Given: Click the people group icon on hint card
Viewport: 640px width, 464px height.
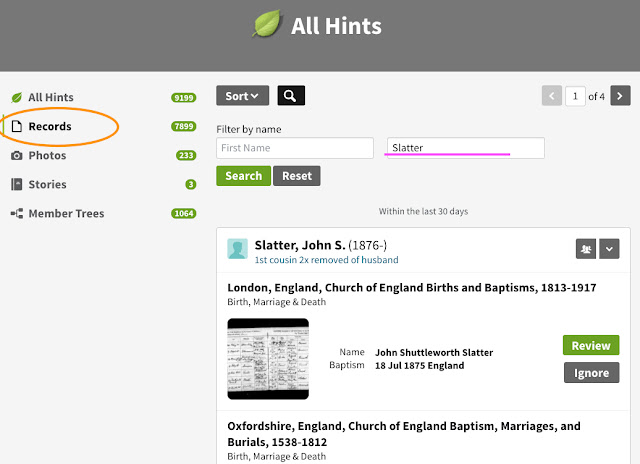Looking at the screenshot, I should point(585,249).
